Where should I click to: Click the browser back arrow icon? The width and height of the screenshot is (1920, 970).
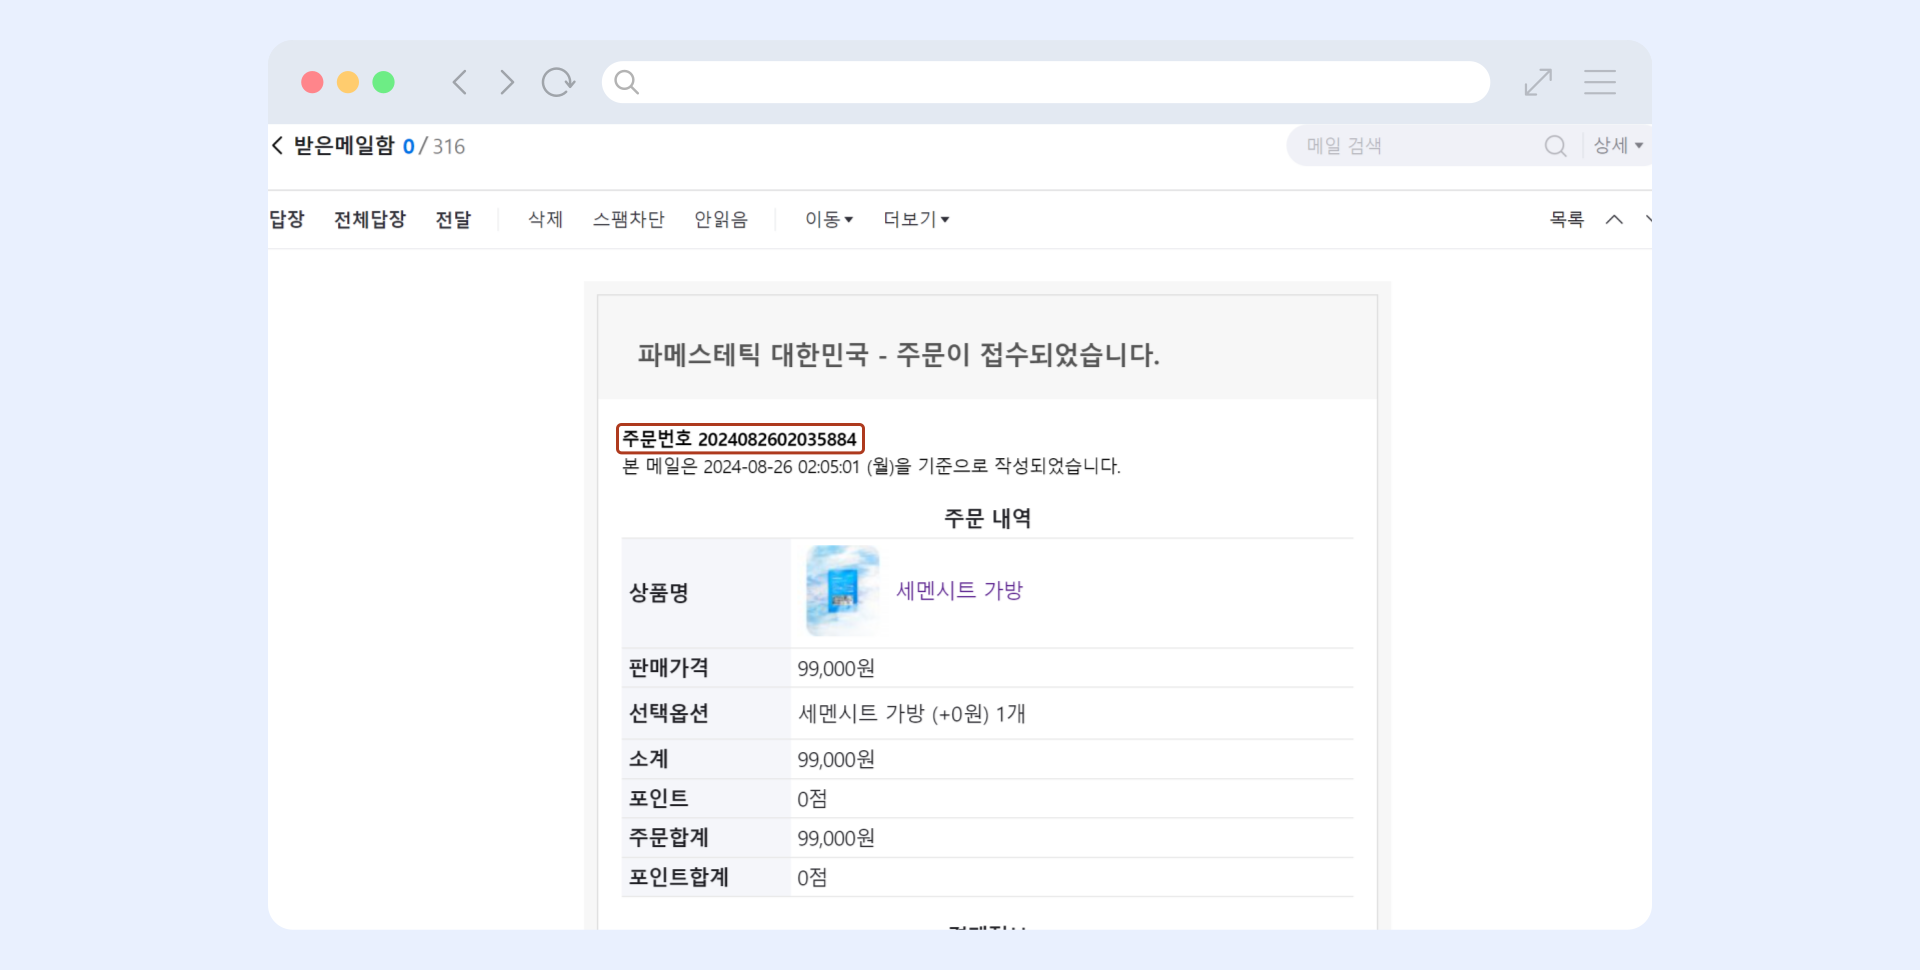[x=460, y=82]
